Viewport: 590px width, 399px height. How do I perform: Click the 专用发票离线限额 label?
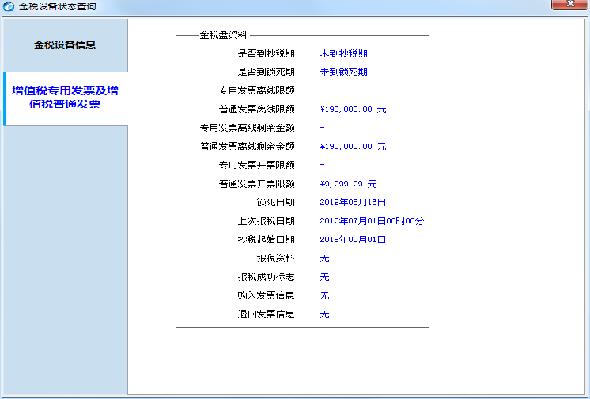tap(257, 90)
